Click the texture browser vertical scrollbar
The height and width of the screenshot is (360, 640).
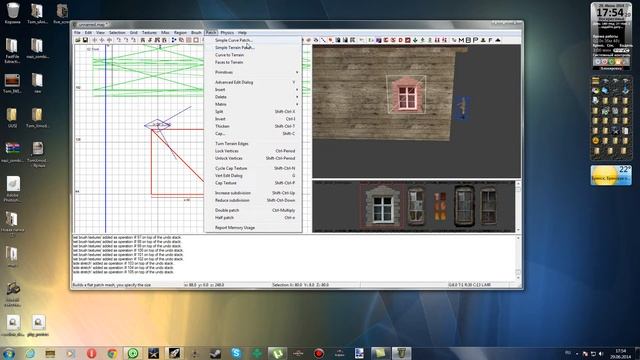tap(518, 207)
